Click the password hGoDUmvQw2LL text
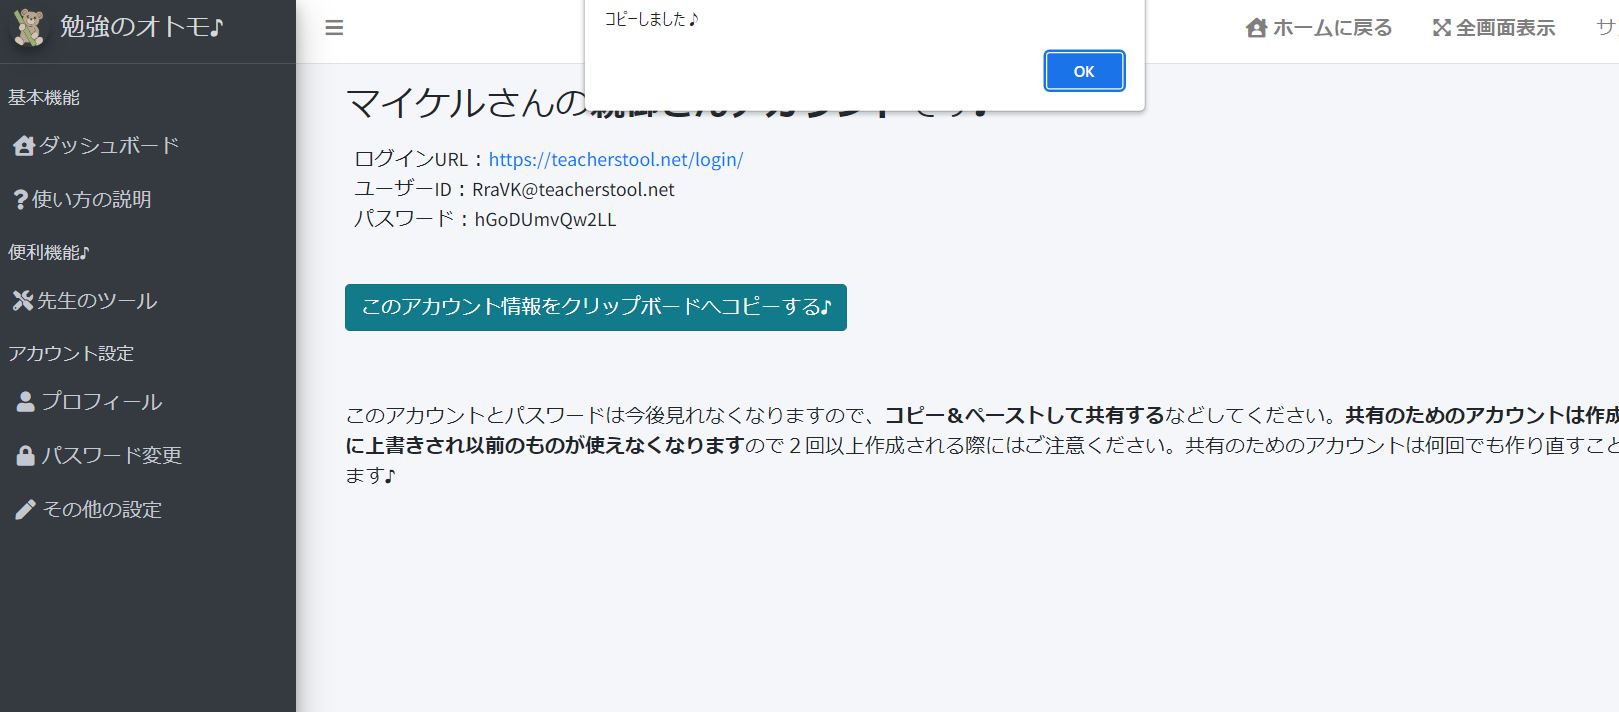1619x712 pixels. coord(545,220)
